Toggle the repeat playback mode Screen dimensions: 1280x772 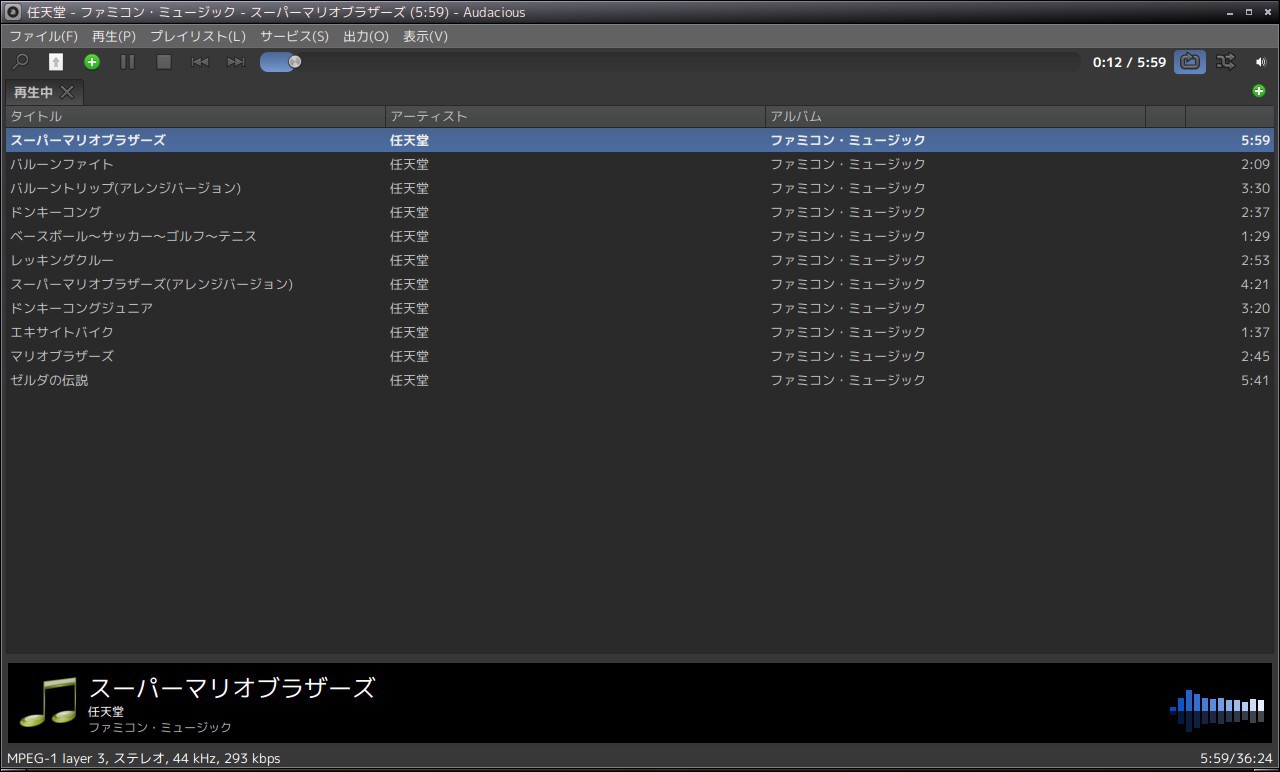(1190, 62)
